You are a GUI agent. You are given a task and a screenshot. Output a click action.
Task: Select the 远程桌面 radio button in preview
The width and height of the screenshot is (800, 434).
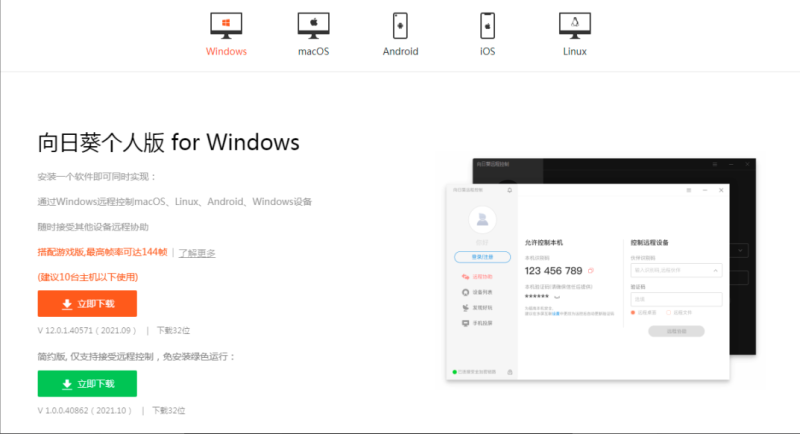pyautogui.click(x=633, y=313)
